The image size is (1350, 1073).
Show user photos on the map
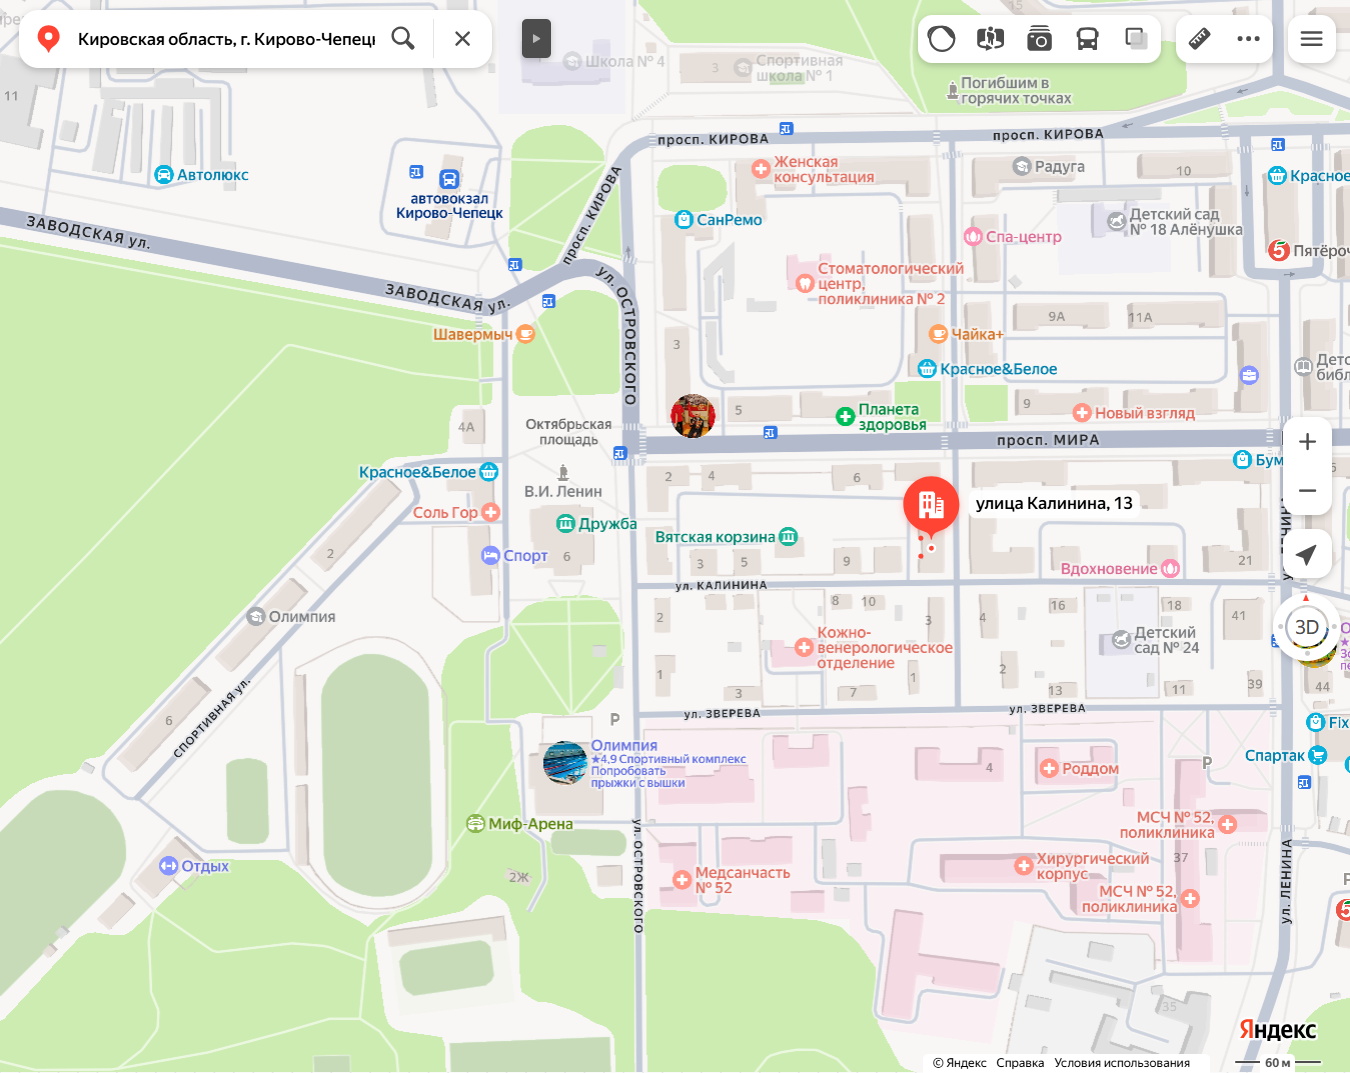click(1039, 39)
